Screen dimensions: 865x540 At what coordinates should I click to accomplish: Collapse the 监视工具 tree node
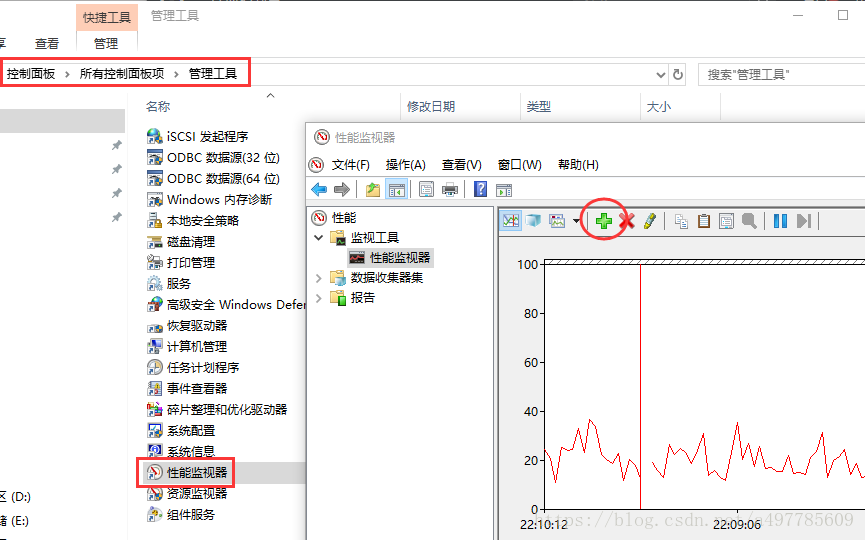(319, 237)
